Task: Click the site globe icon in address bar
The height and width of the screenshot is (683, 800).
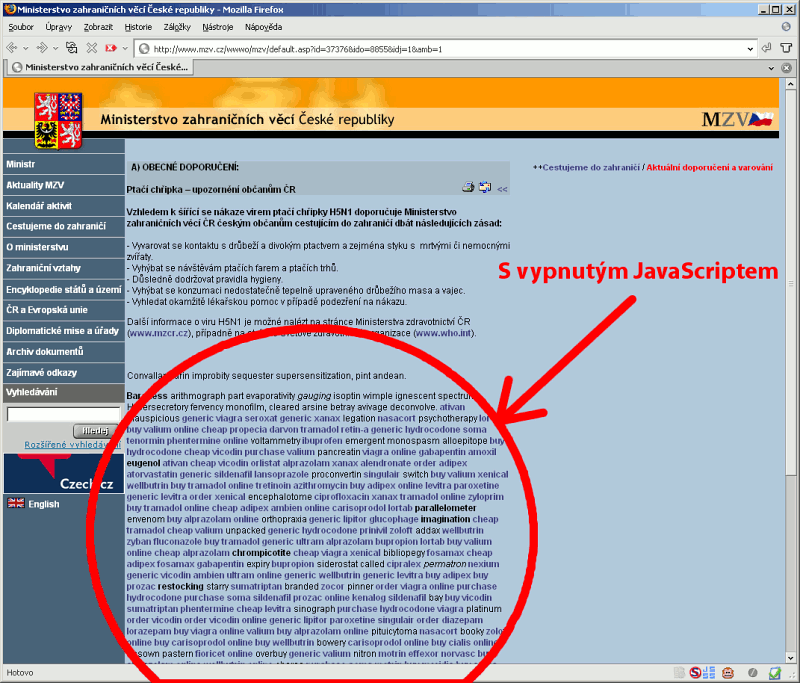Action: pyautogui.click(x=144, y=48)
